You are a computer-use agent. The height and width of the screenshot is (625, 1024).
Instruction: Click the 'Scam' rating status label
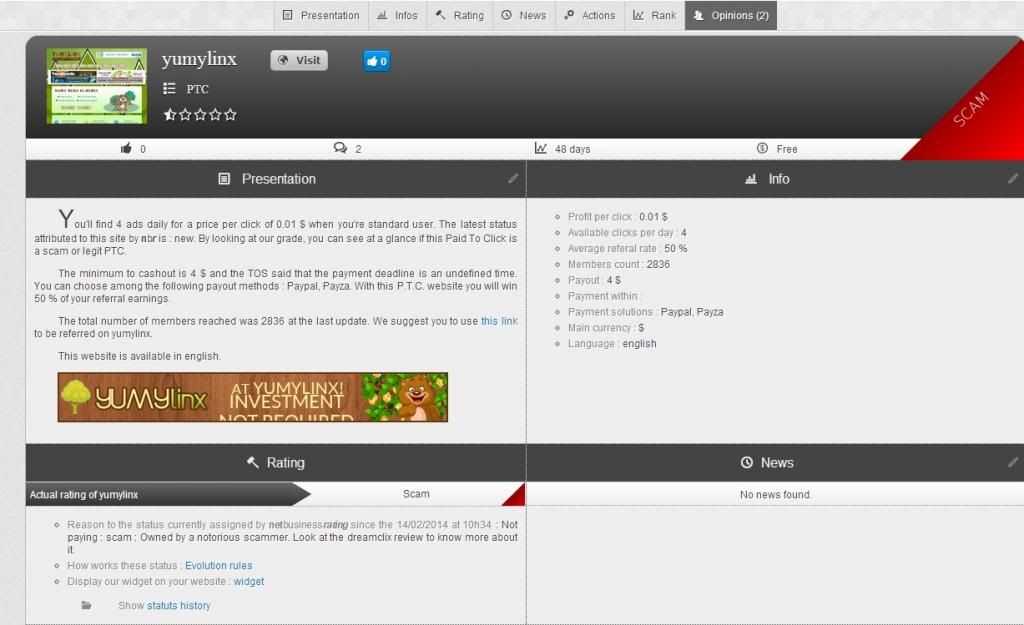point(416,494)
